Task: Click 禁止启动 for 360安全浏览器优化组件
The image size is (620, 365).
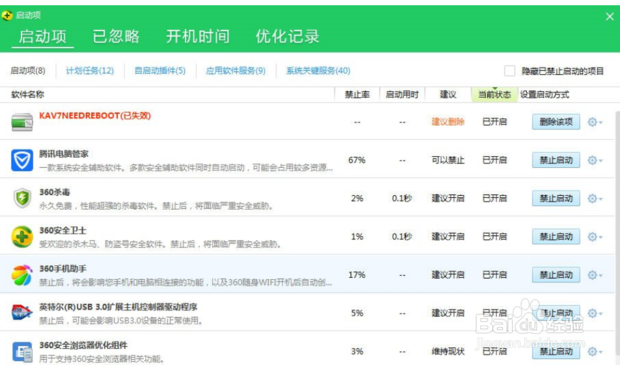Action: pos(556,351)
